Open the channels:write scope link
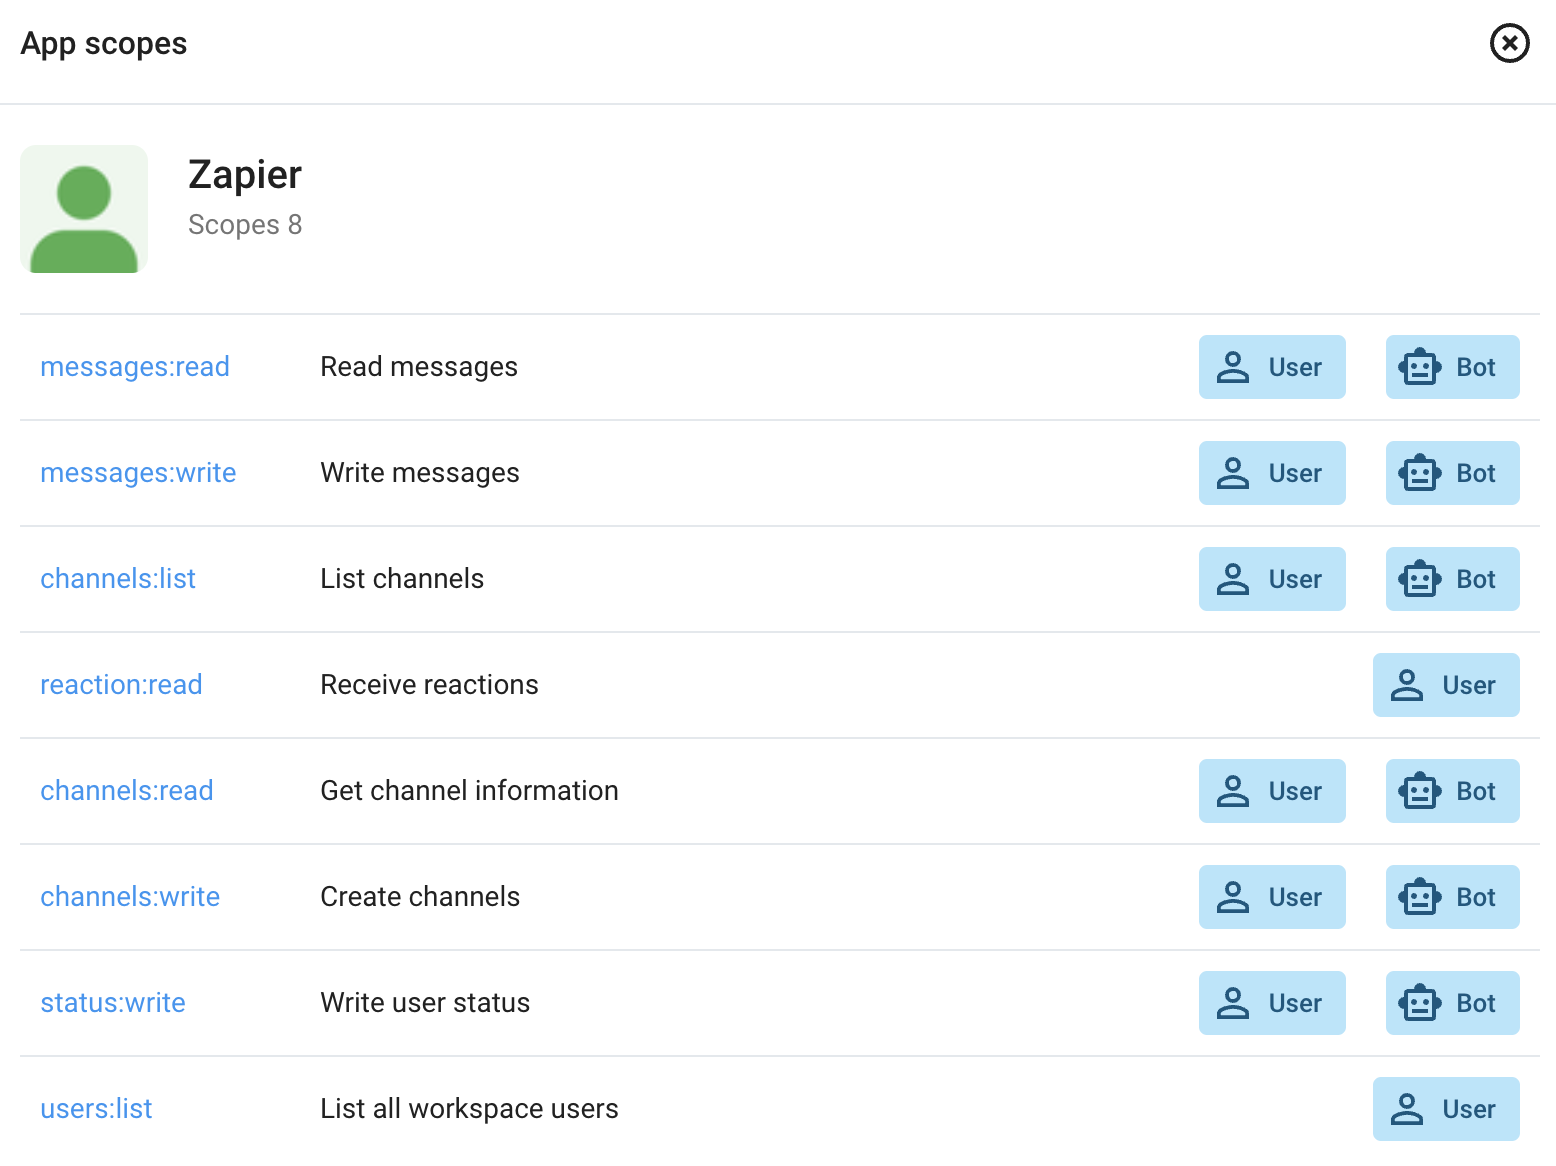 tap(130, 897)
